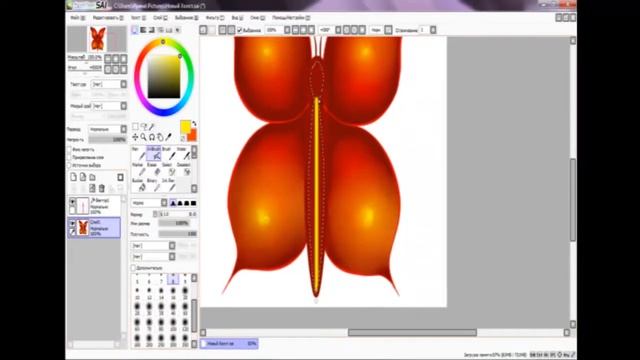Image resolution: width=640 pixels, height=360 pixels.
Task: Toggle the Прикрепление слоя checkbox
Action: point(69,158)
